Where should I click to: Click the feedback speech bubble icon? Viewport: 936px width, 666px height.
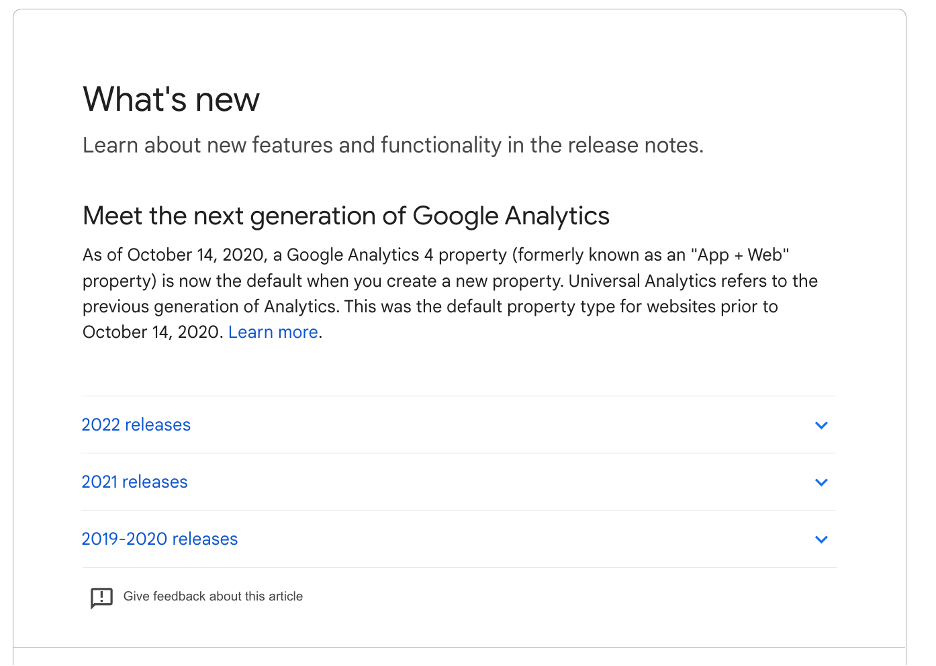point(101,597)
